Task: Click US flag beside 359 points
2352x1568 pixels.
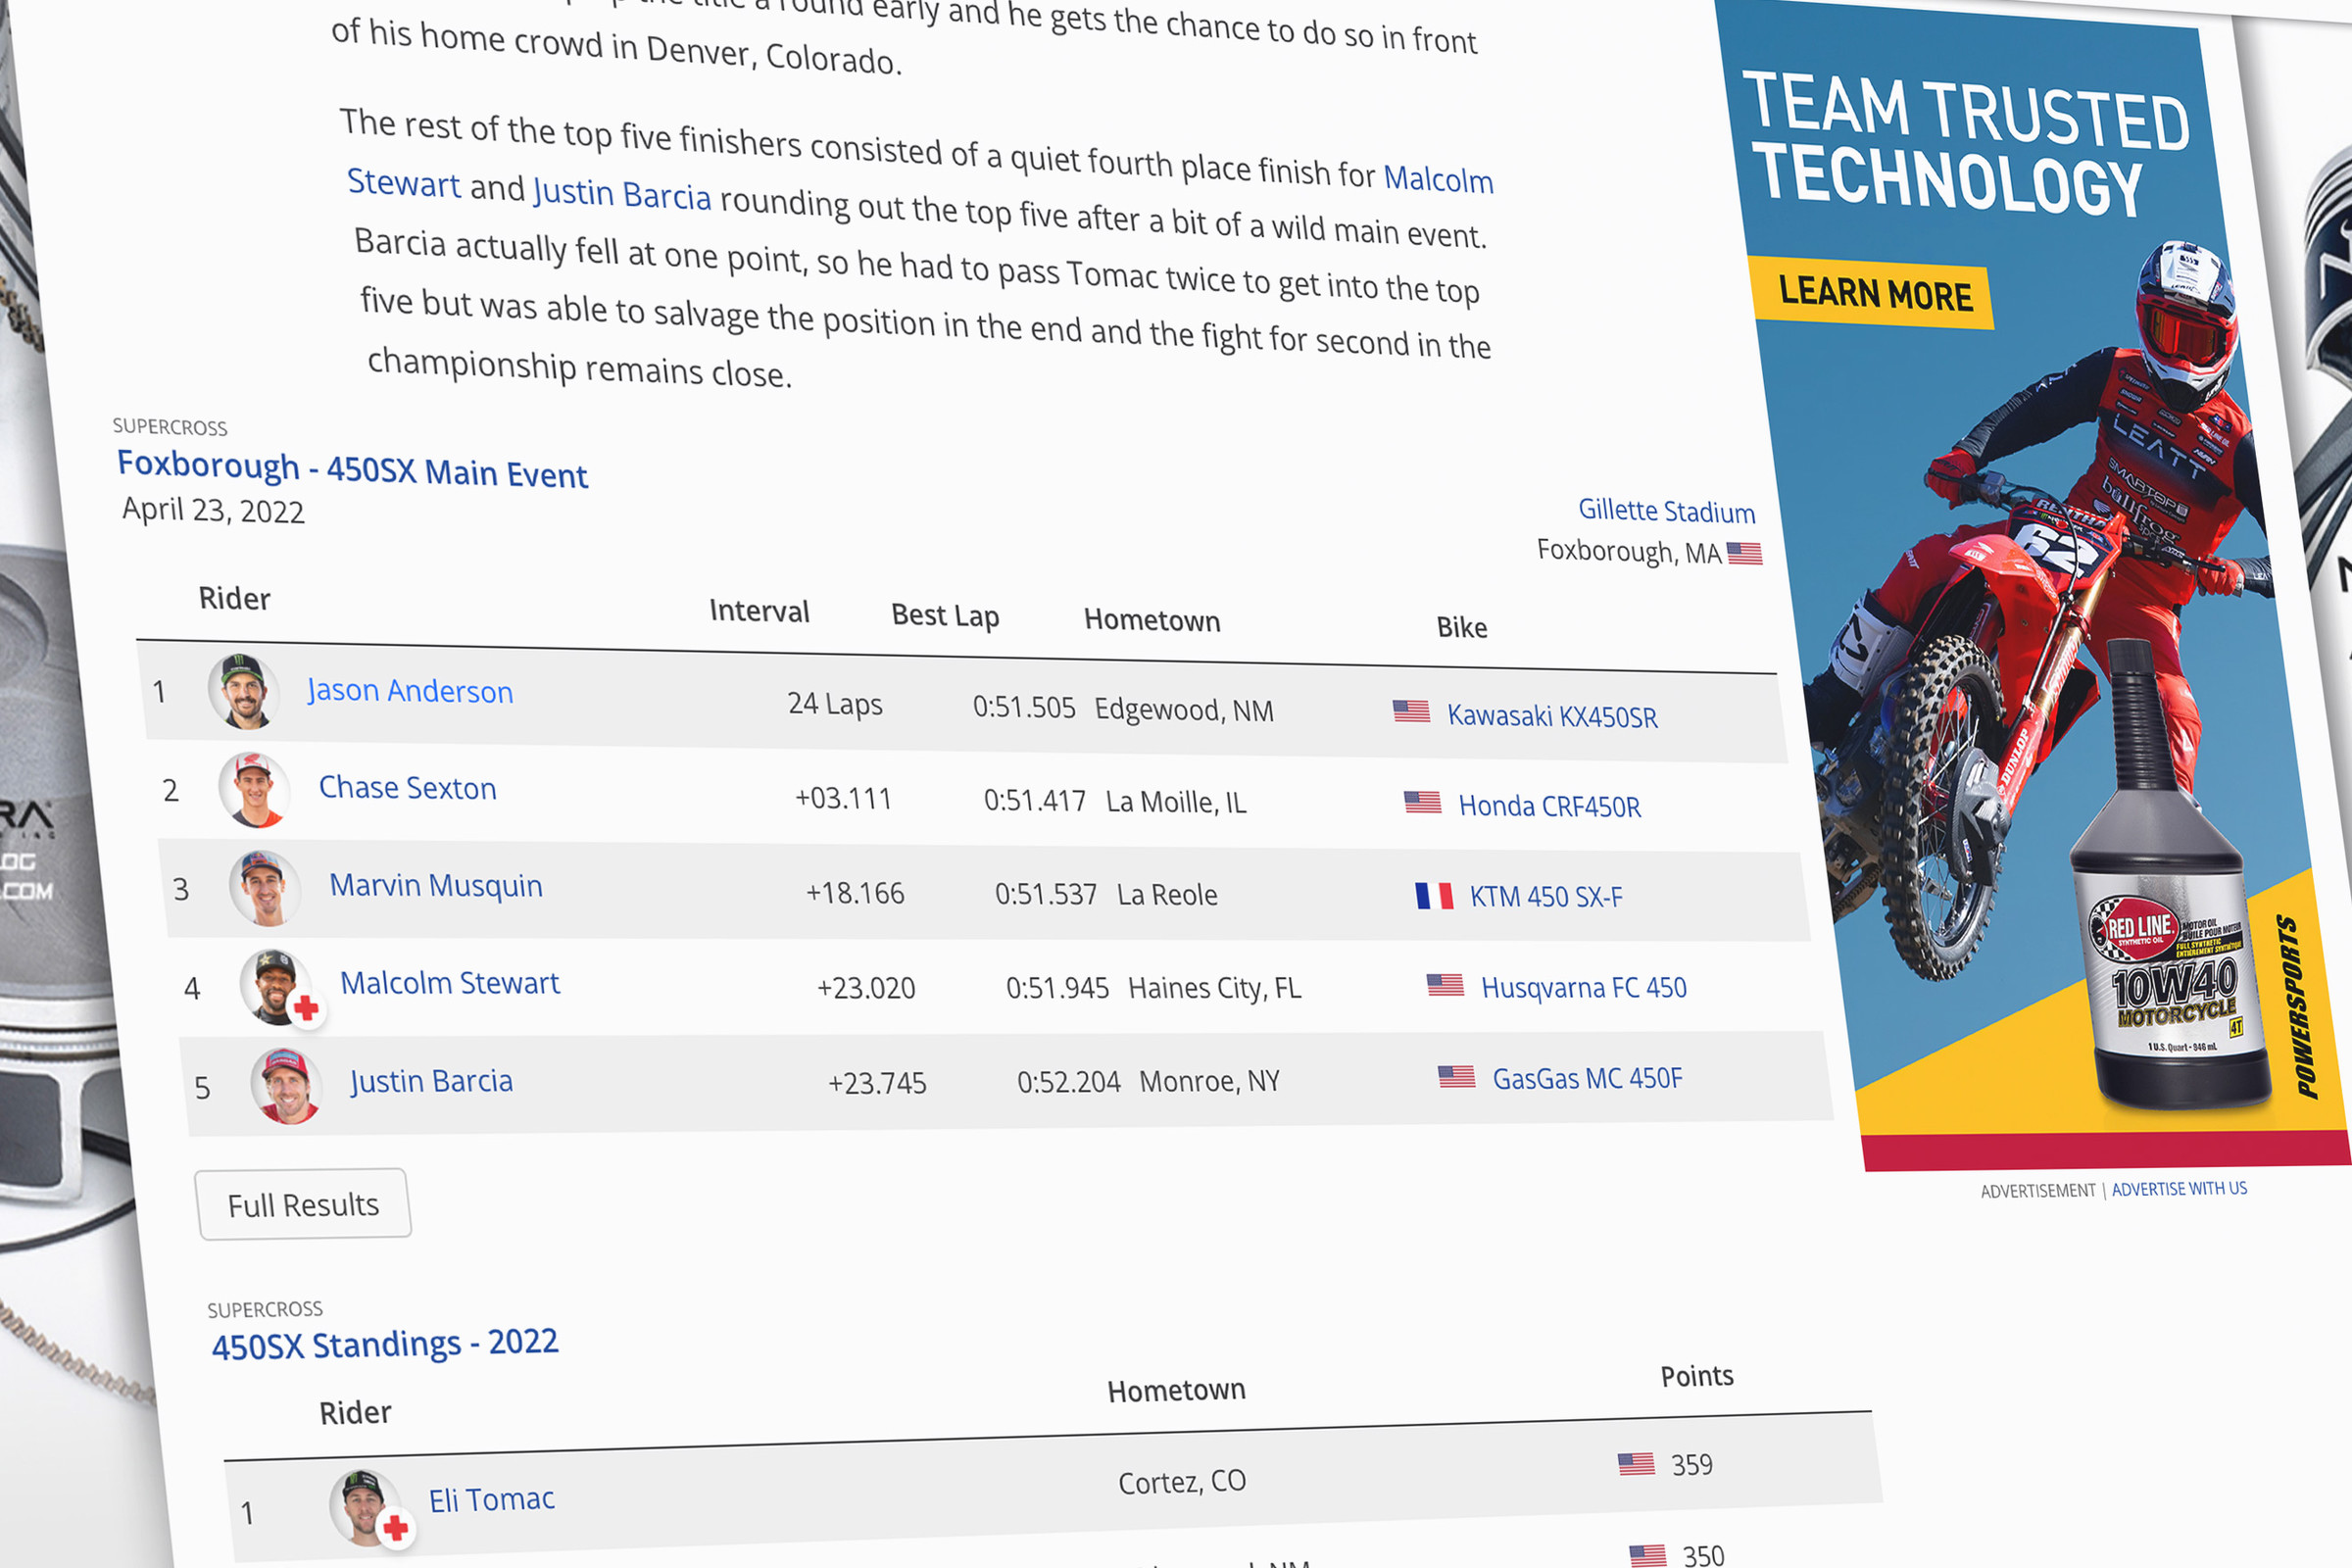Action: [x=1636, y=1464]
